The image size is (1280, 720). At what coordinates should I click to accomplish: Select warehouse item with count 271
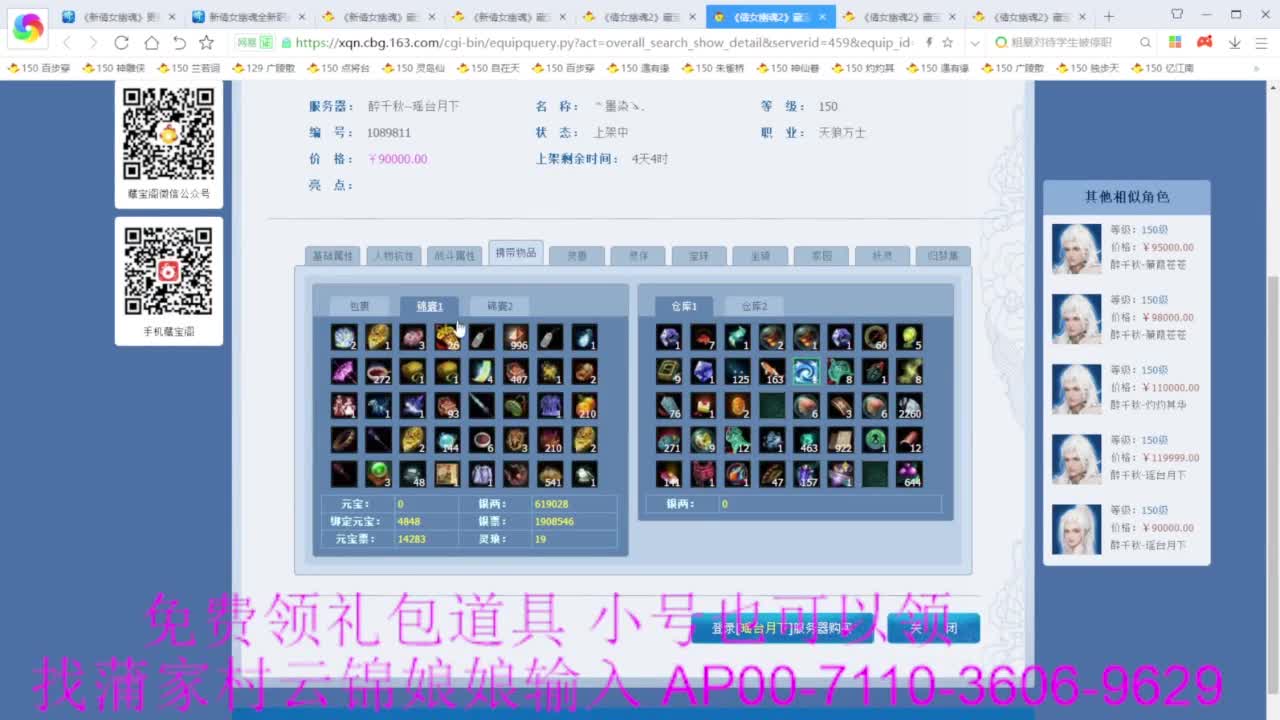pyautogui.click(x=669, y=440)
